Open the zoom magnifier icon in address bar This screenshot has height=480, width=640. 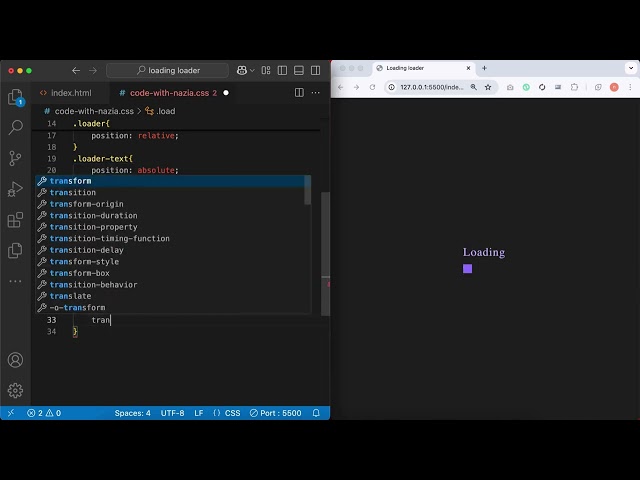click(473, 87)
